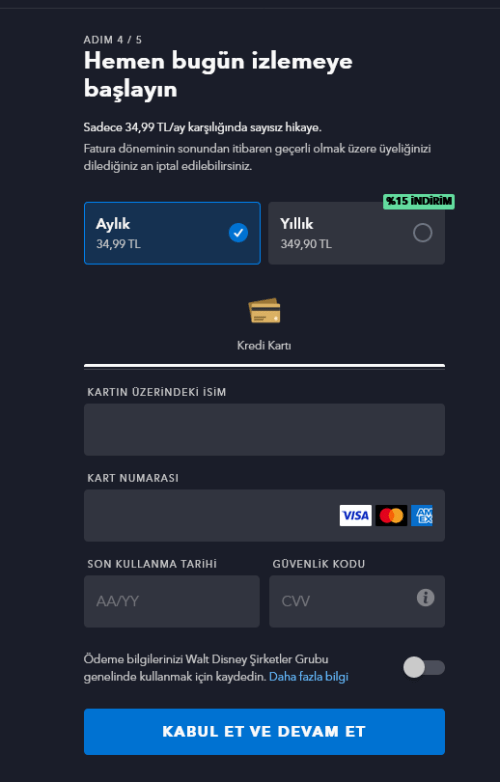Click the Mastercard logo
This screenshot has width=500, height=782.
(x=391, y=515)
